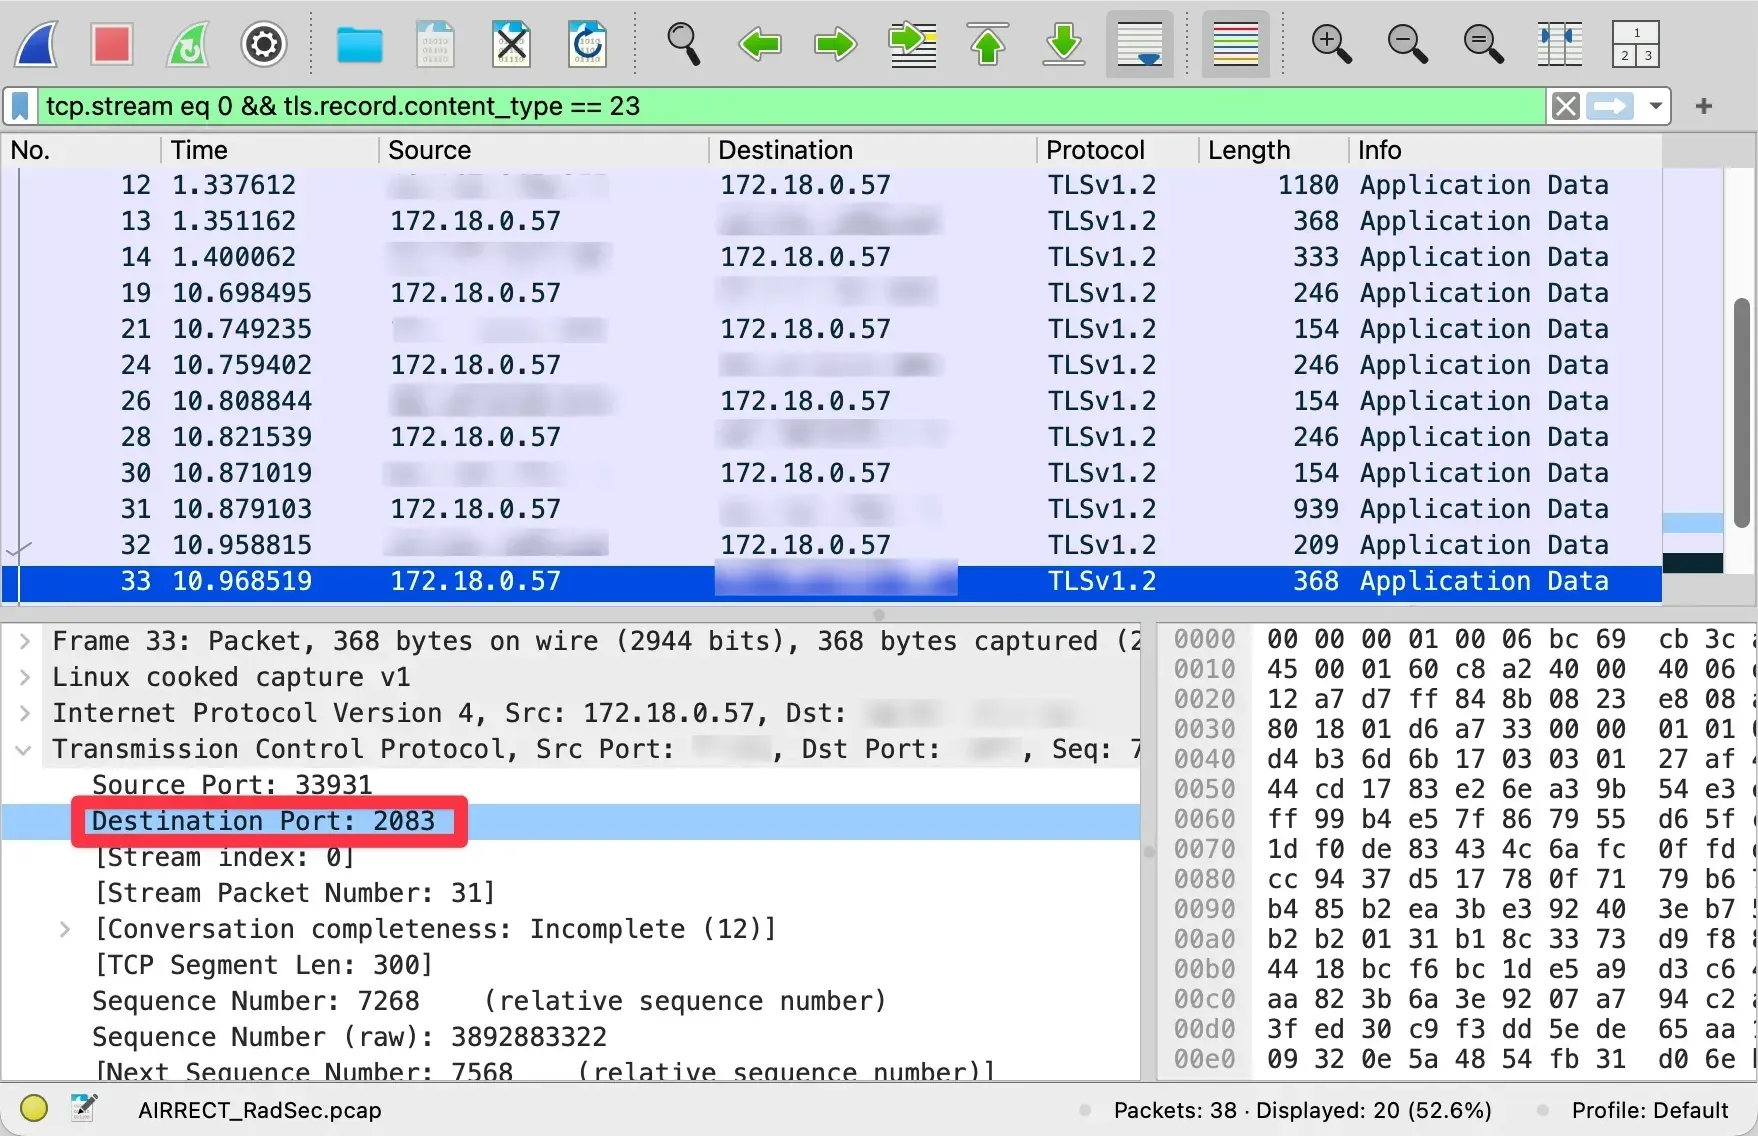Stop the capture with red square
This screenshot has width=1758, height=1136.
(x=112, y=44)
